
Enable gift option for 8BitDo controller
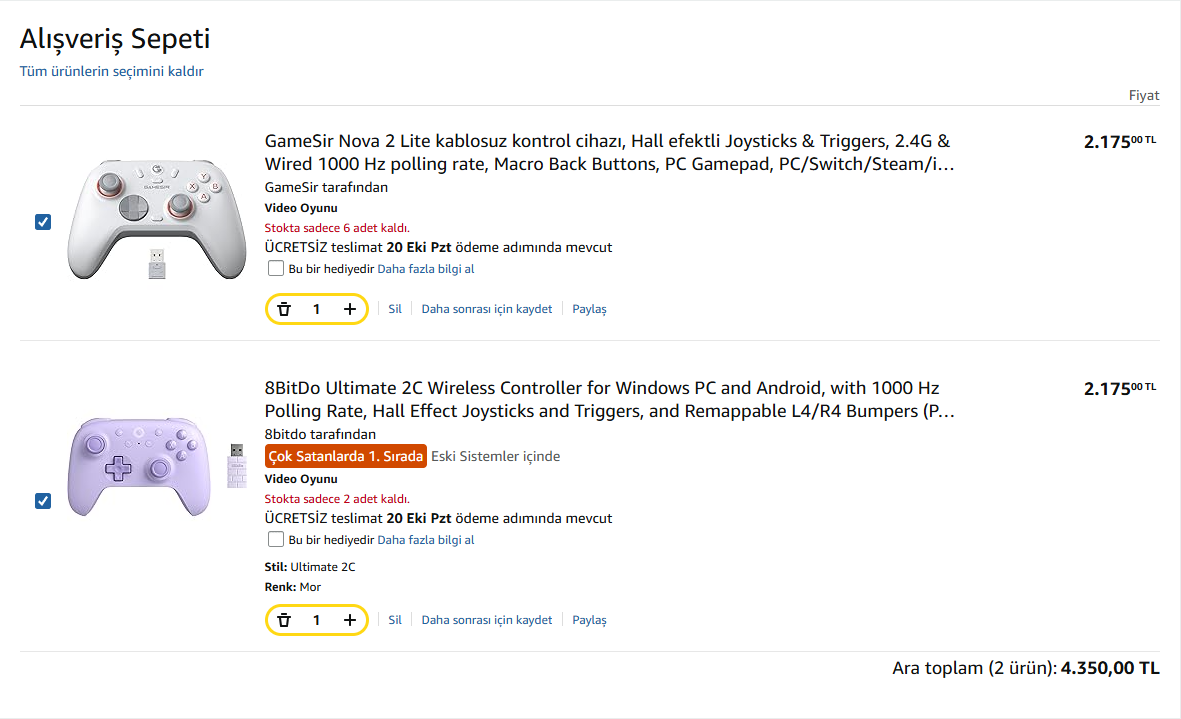point(276,539)
